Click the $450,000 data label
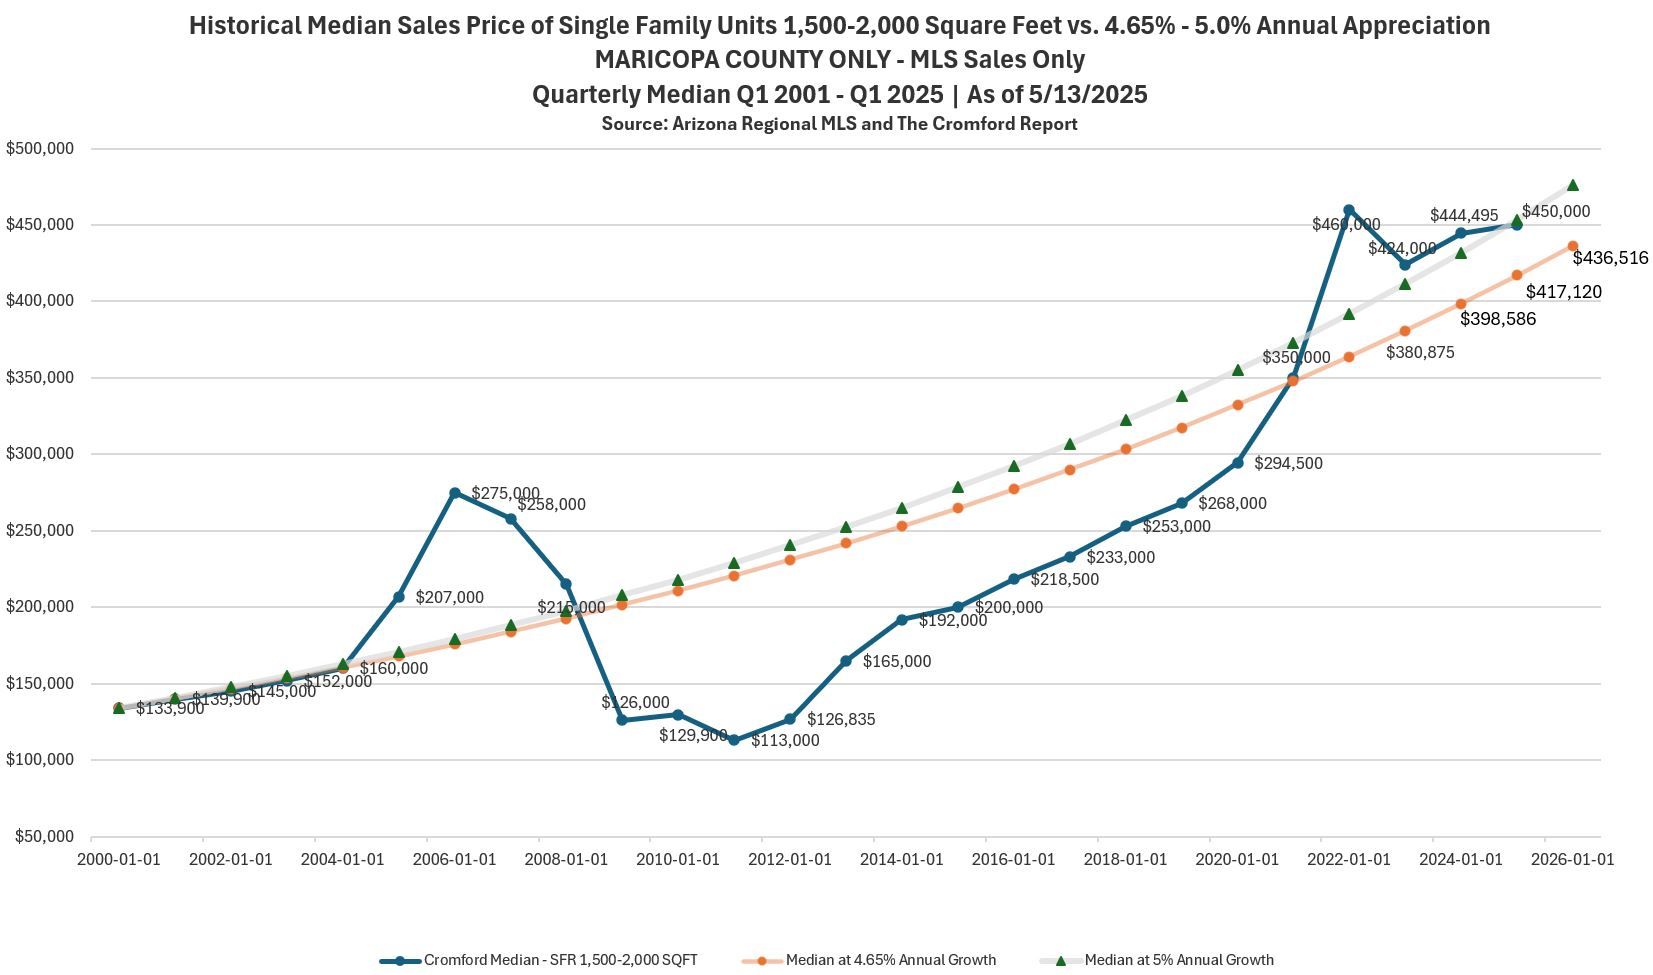Screen dimensions: 1653x975 point(1556,211)
